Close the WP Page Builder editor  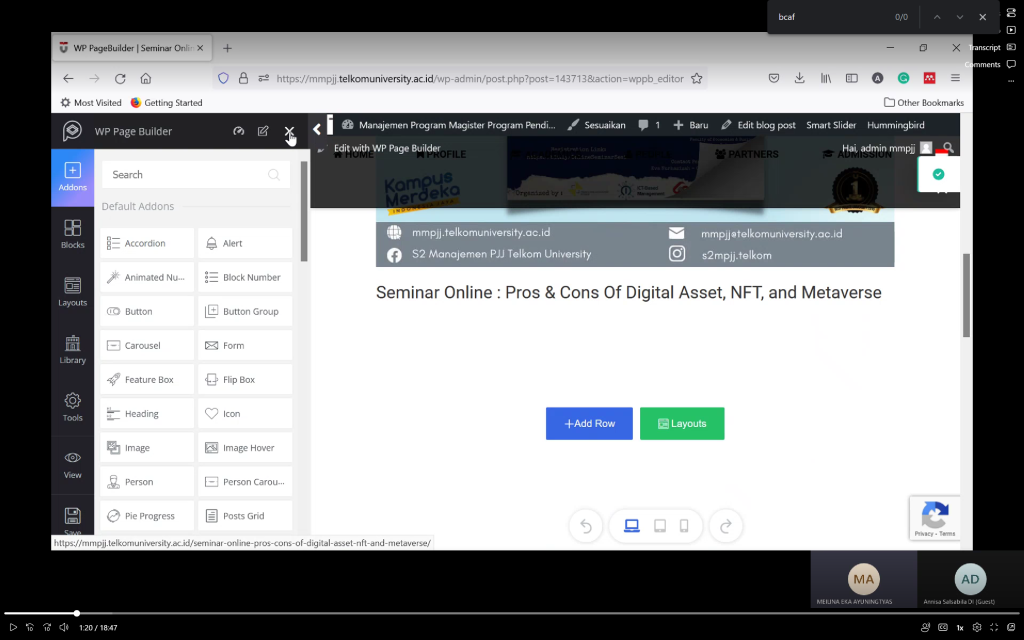click(289, 131)
